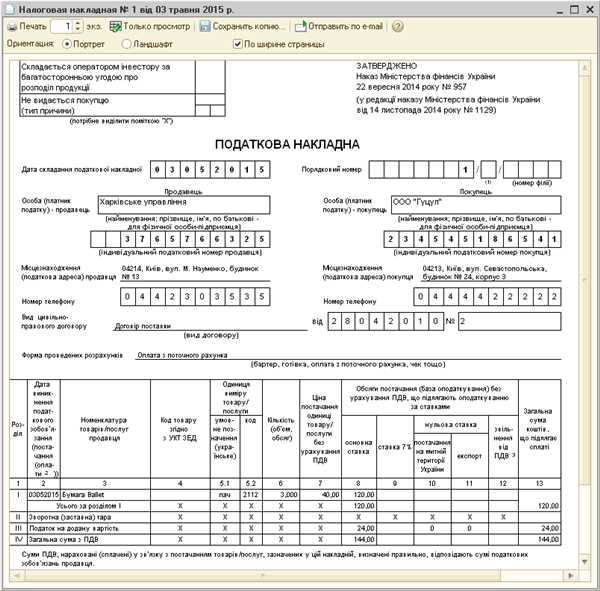Decrease copy count with the down arrow
Image resolution: width=600 pixels, height=591 pixels.
[78, 29]
